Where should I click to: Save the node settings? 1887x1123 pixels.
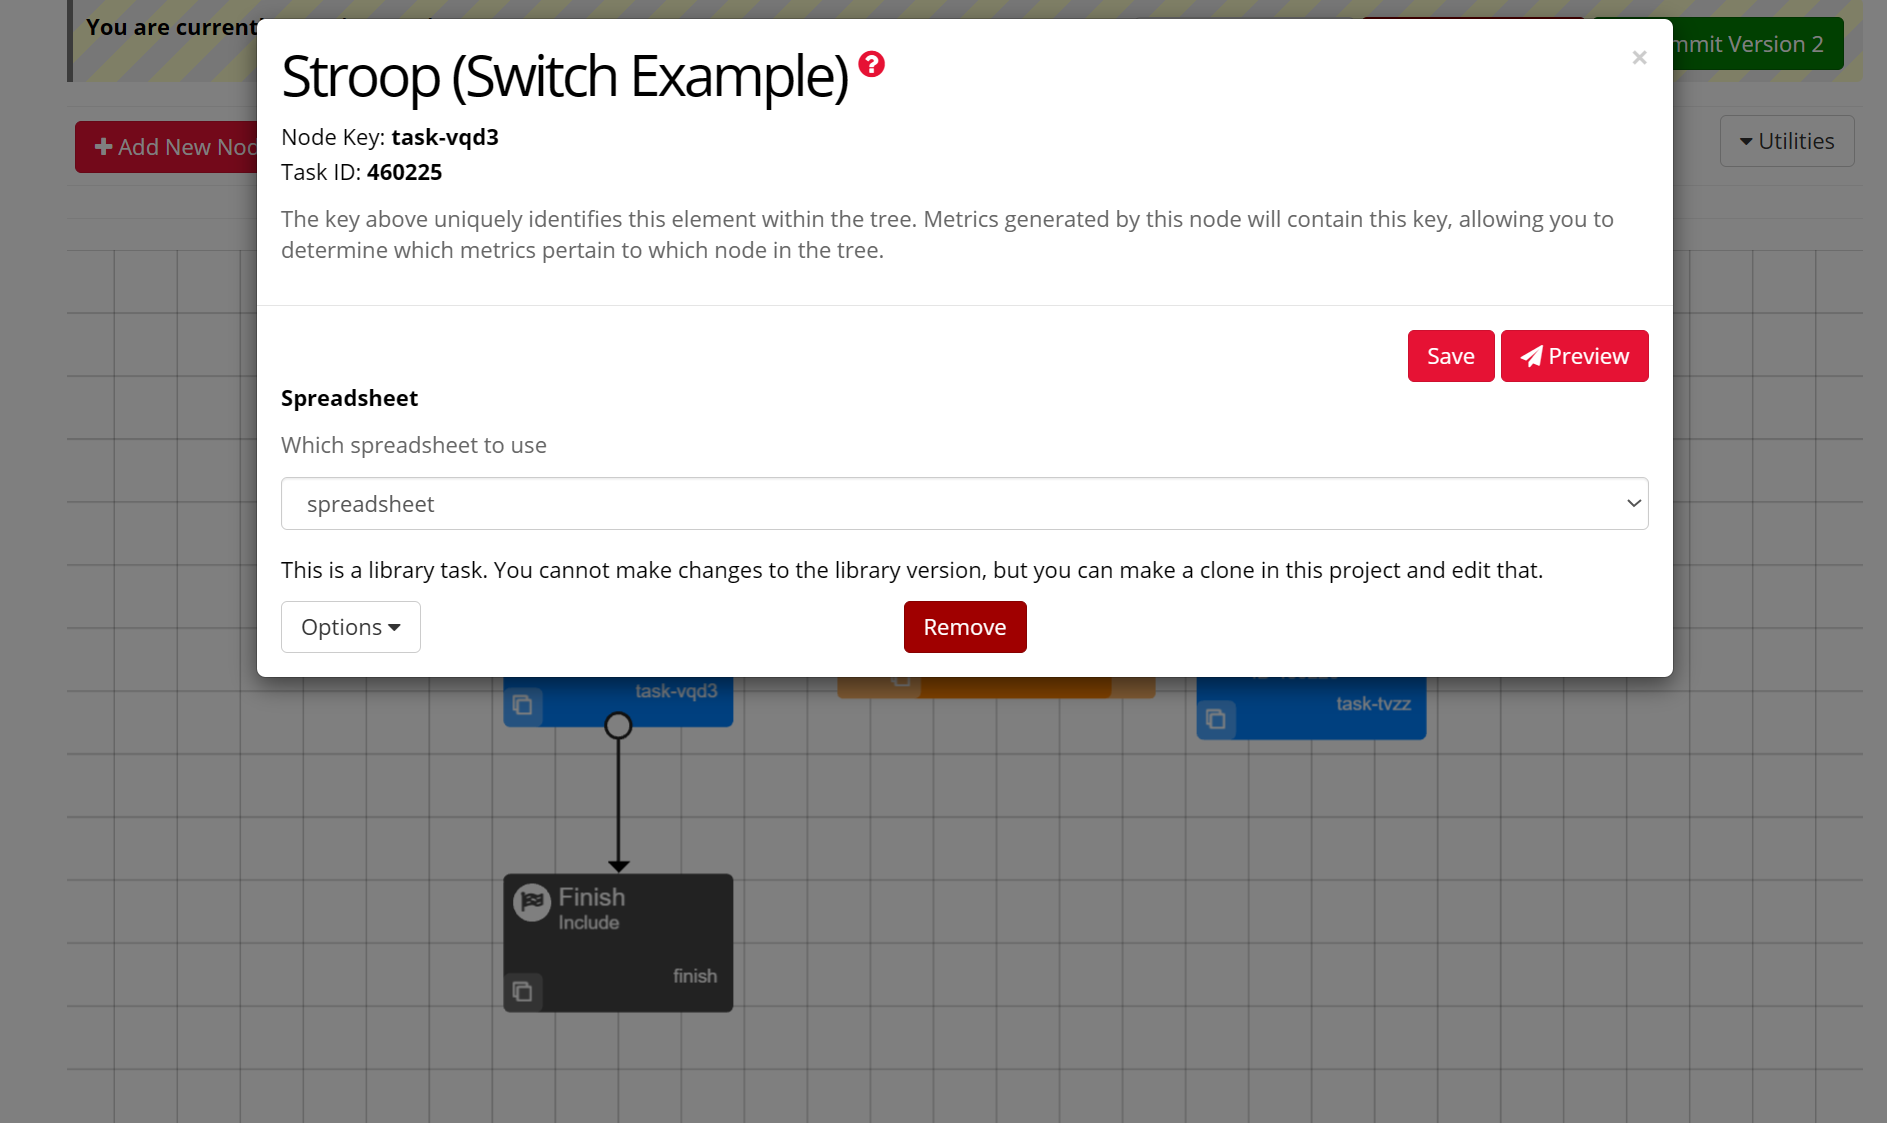click(x=1450, y=356)
